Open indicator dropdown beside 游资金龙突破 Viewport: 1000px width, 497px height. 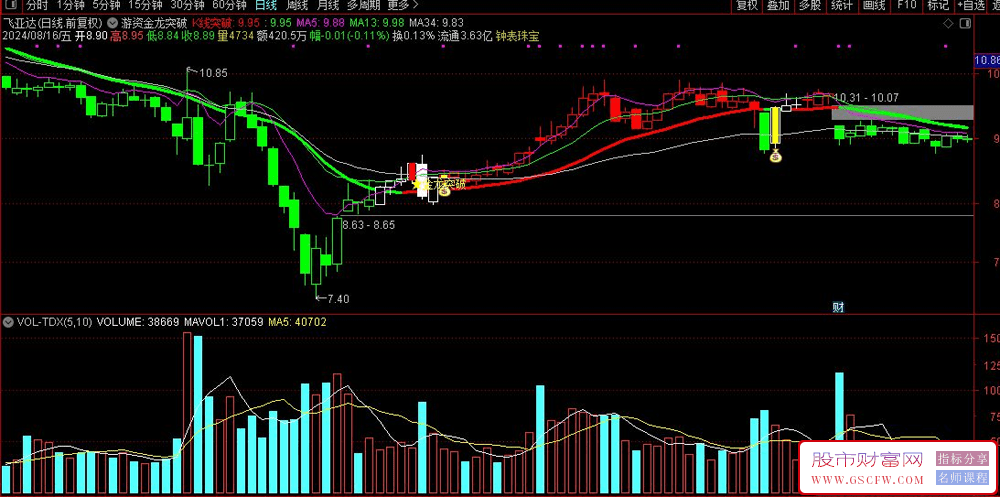tap(112, 22)
